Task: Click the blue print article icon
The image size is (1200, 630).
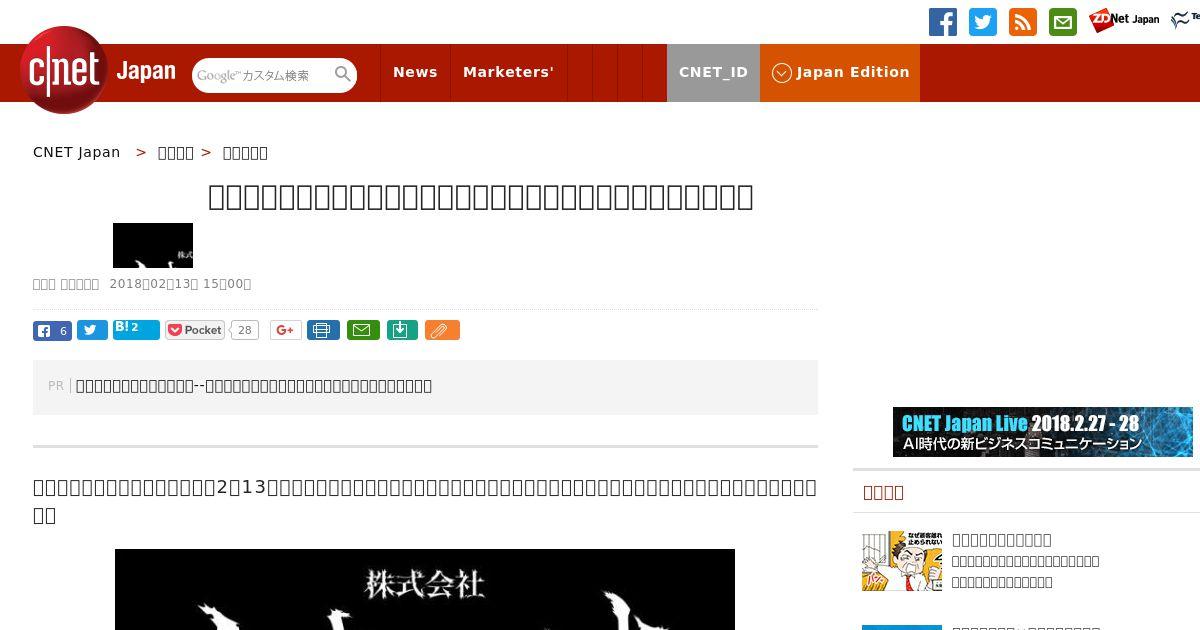Action: 323,330
